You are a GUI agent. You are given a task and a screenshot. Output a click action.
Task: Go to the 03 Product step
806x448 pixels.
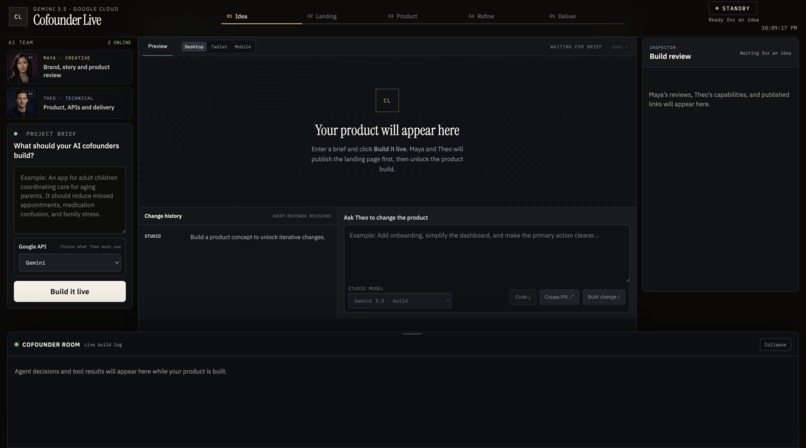pyautogui.click(x=402, y=16)
